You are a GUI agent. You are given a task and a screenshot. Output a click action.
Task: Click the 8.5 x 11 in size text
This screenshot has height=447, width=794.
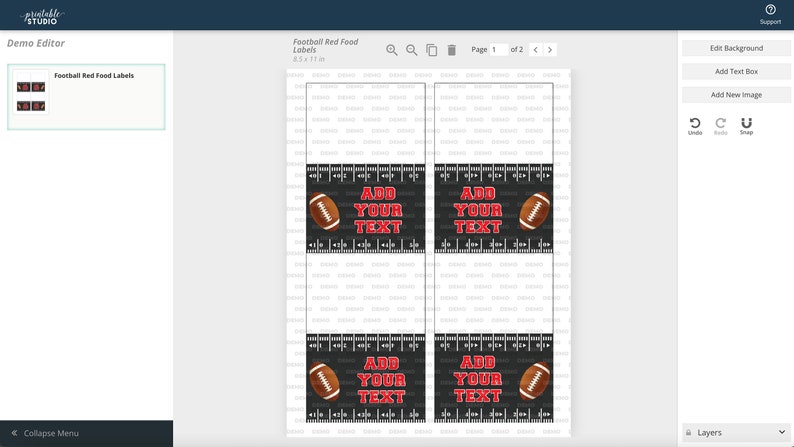[309, 59]
